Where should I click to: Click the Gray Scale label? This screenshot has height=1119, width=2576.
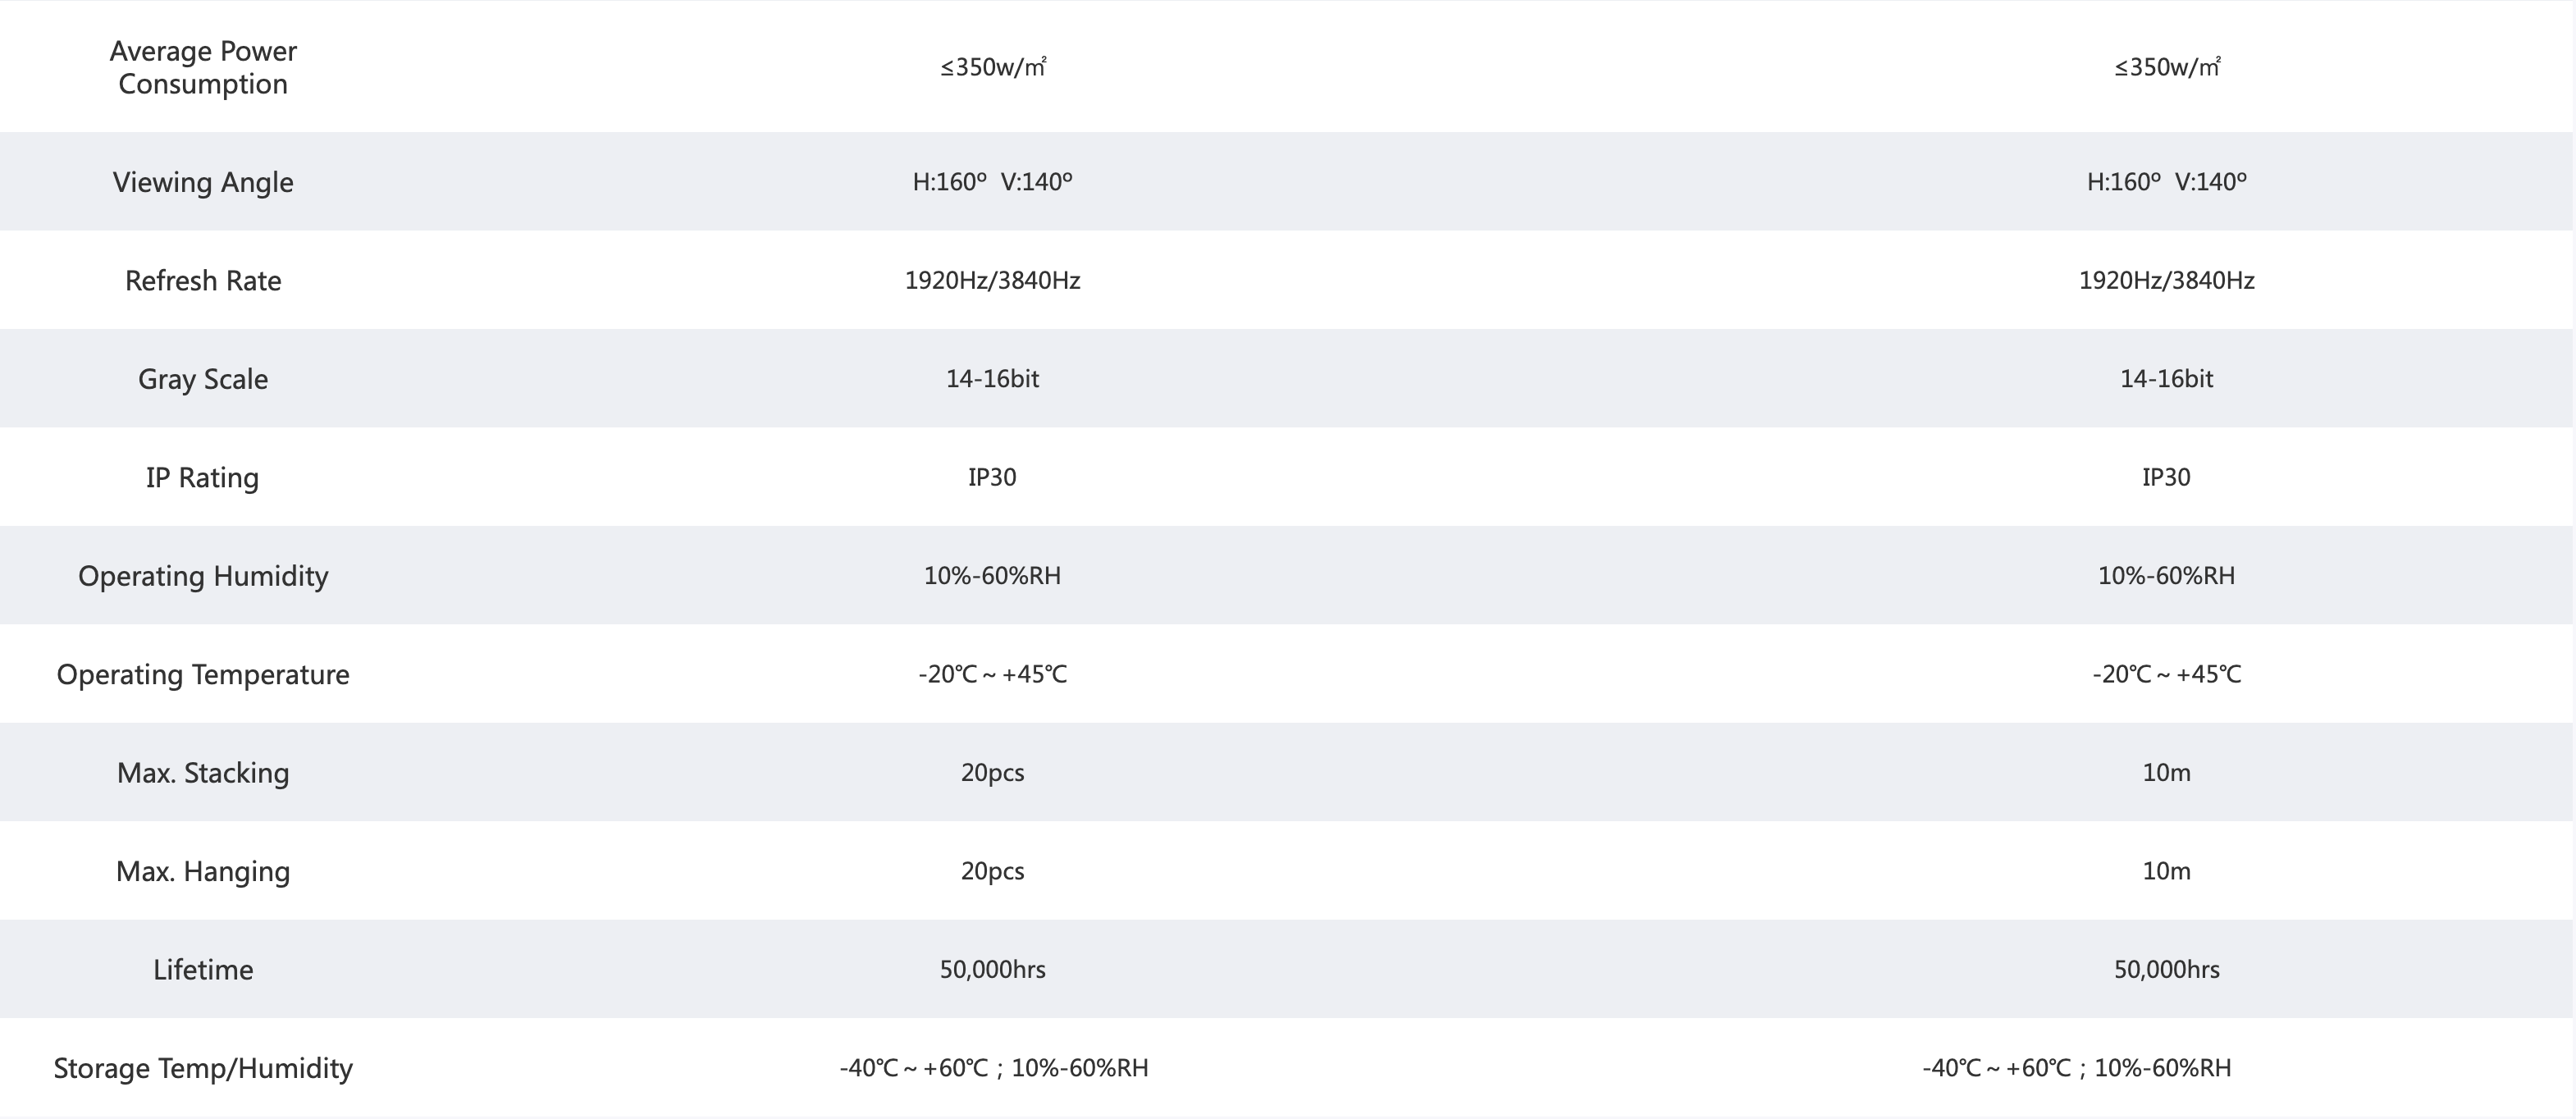[203, 379]
